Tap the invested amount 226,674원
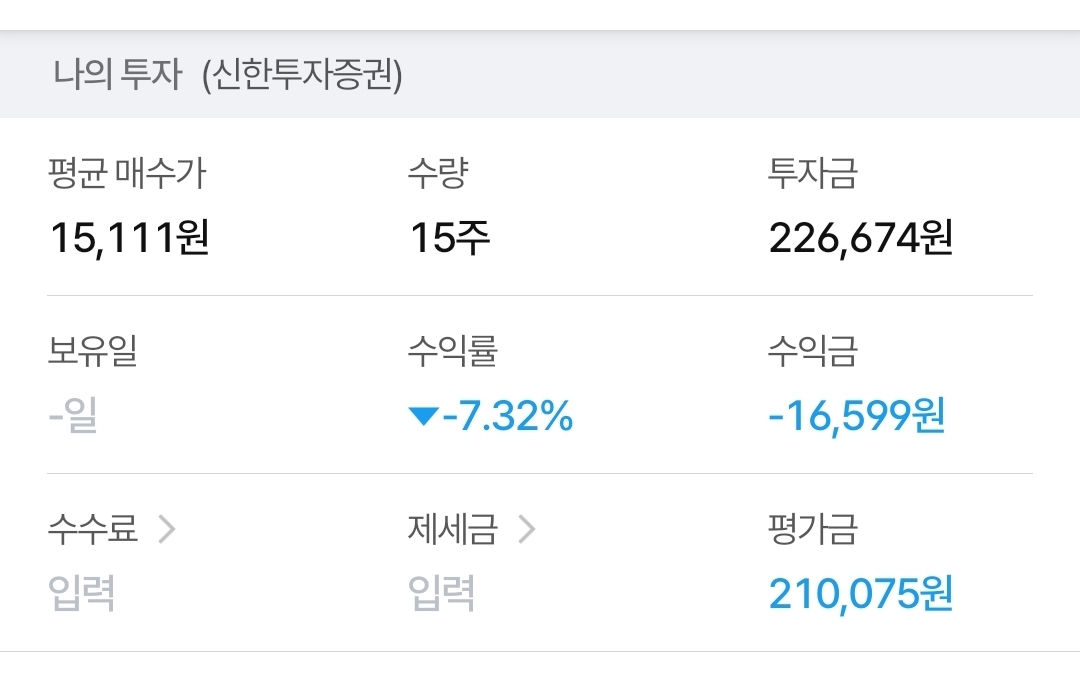The image size is (1080, 686). (x=860, y=238)
